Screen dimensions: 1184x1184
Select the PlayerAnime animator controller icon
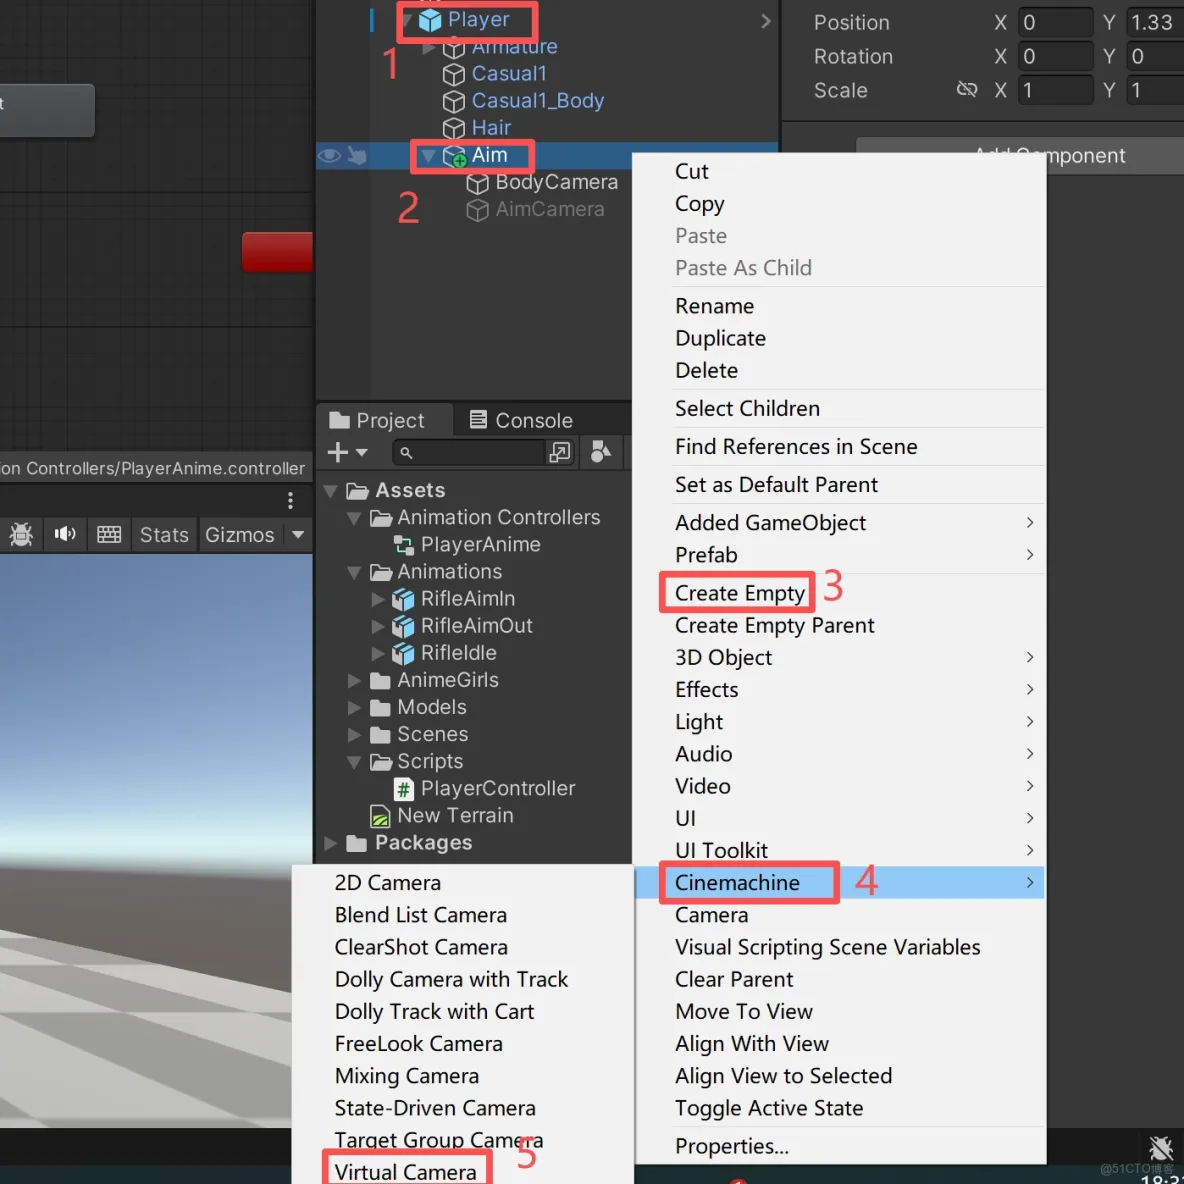[x=404, y=544]
